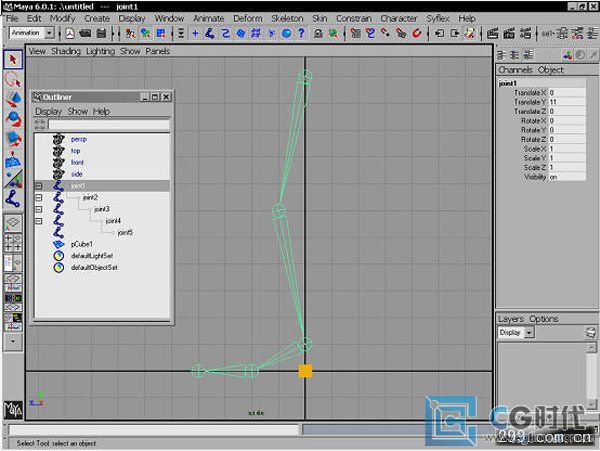600x451 pixels.
Task: Click Outliner text filter field
Action: click(109, 124)
